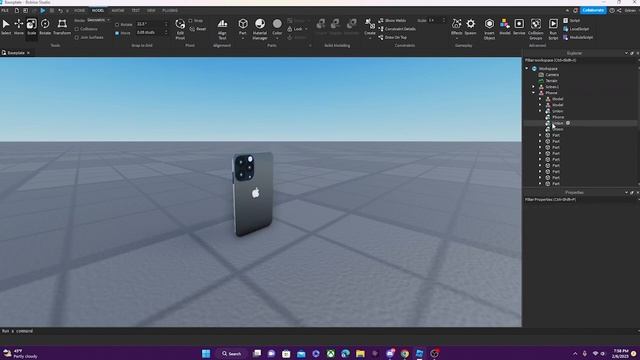Viewport: 640px width, 360px height.
Task: Click the Insert Object icon
Action: coord(489,29)
